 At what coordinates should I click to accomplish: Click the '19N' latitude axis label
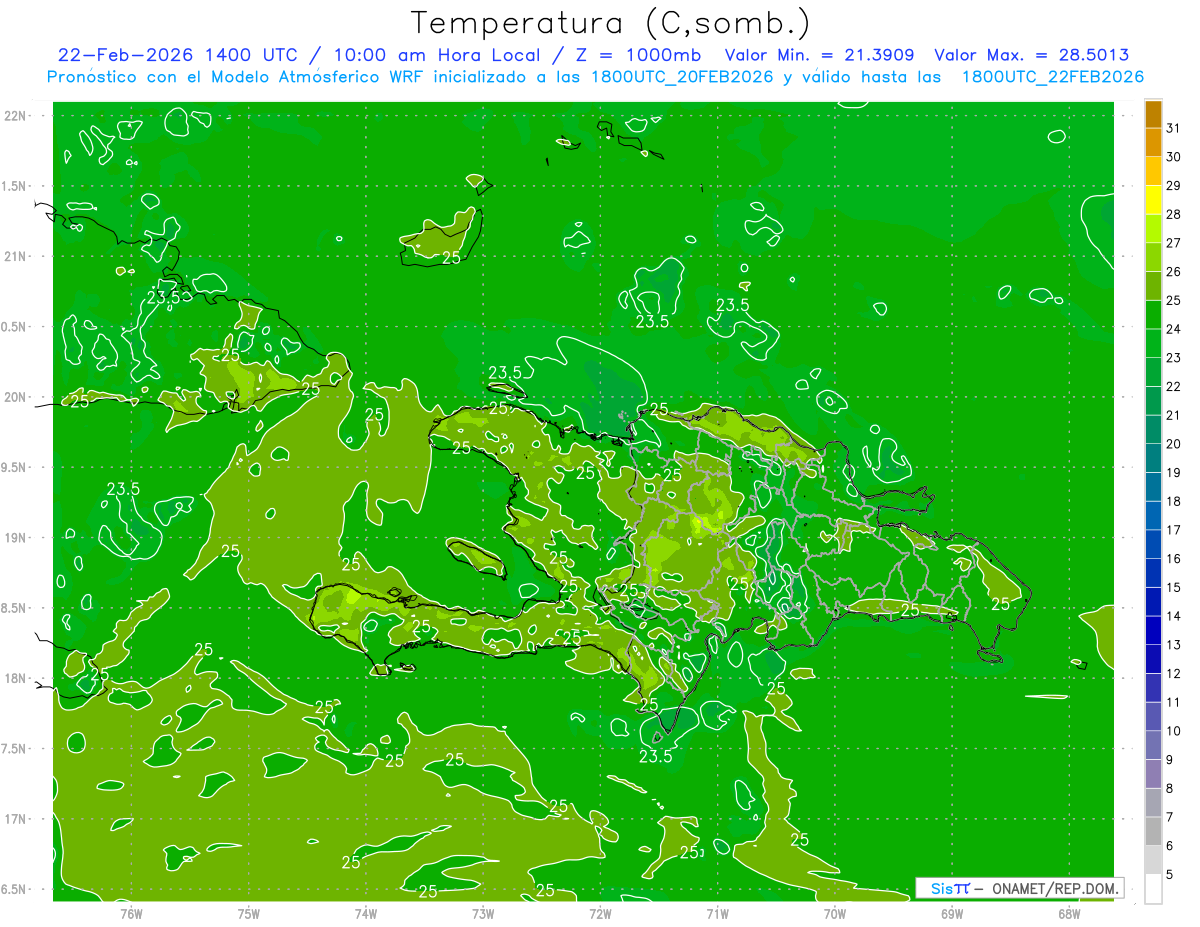(x=15, y=537)
